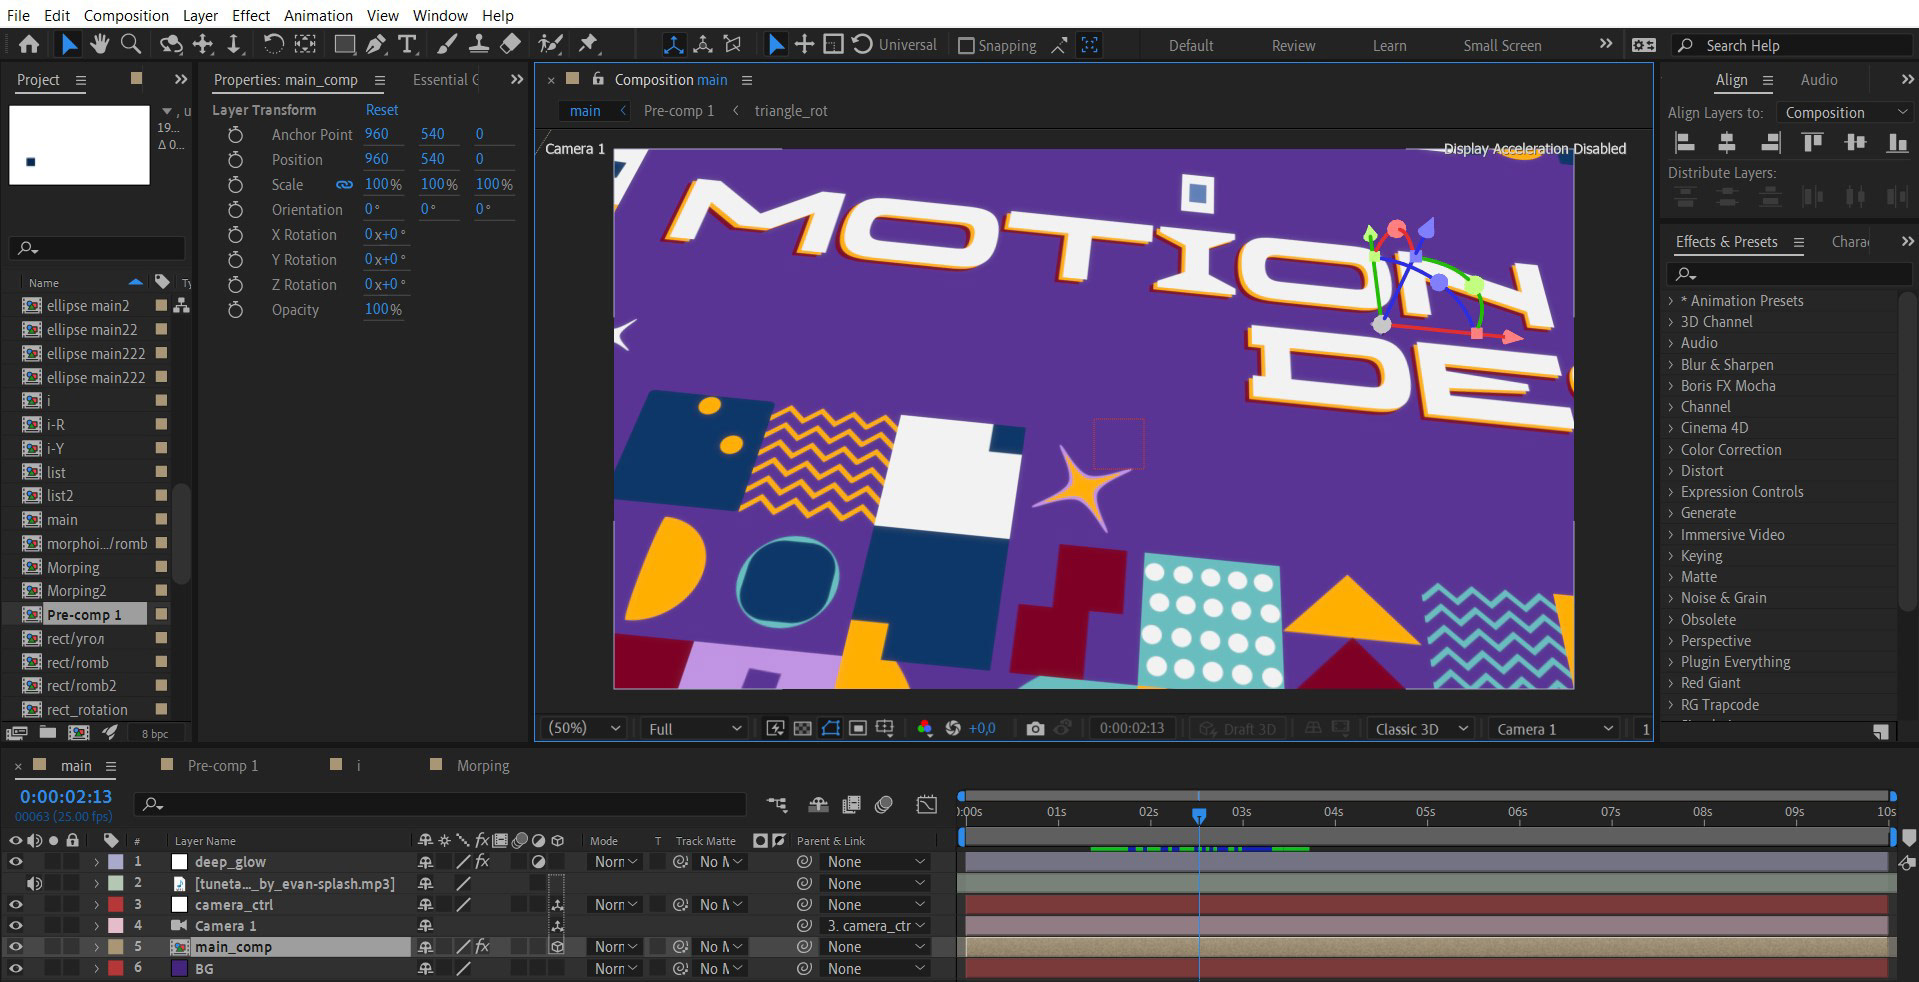This screenshot has height=982, width=1919.
Task: Select the Rectangle shape tool
Action: (344, 44)
